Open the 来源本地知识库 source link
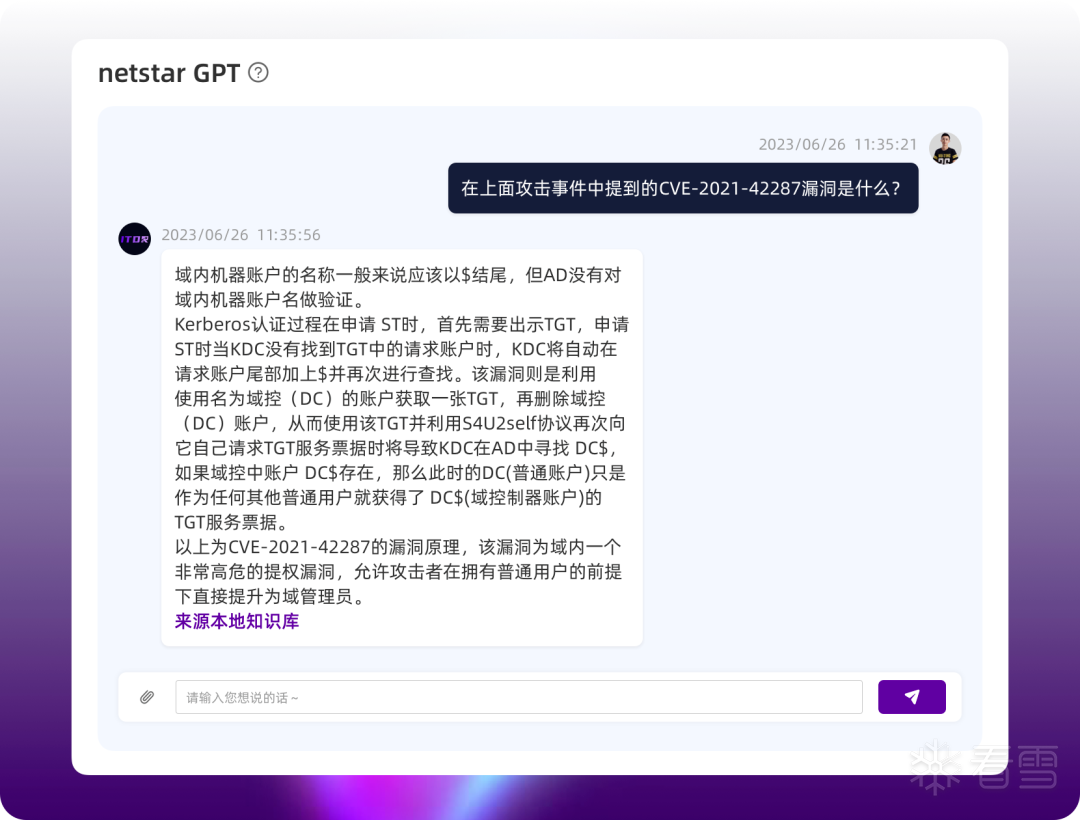The height and width of the screenshot is (820, 1080). [237, 622]
